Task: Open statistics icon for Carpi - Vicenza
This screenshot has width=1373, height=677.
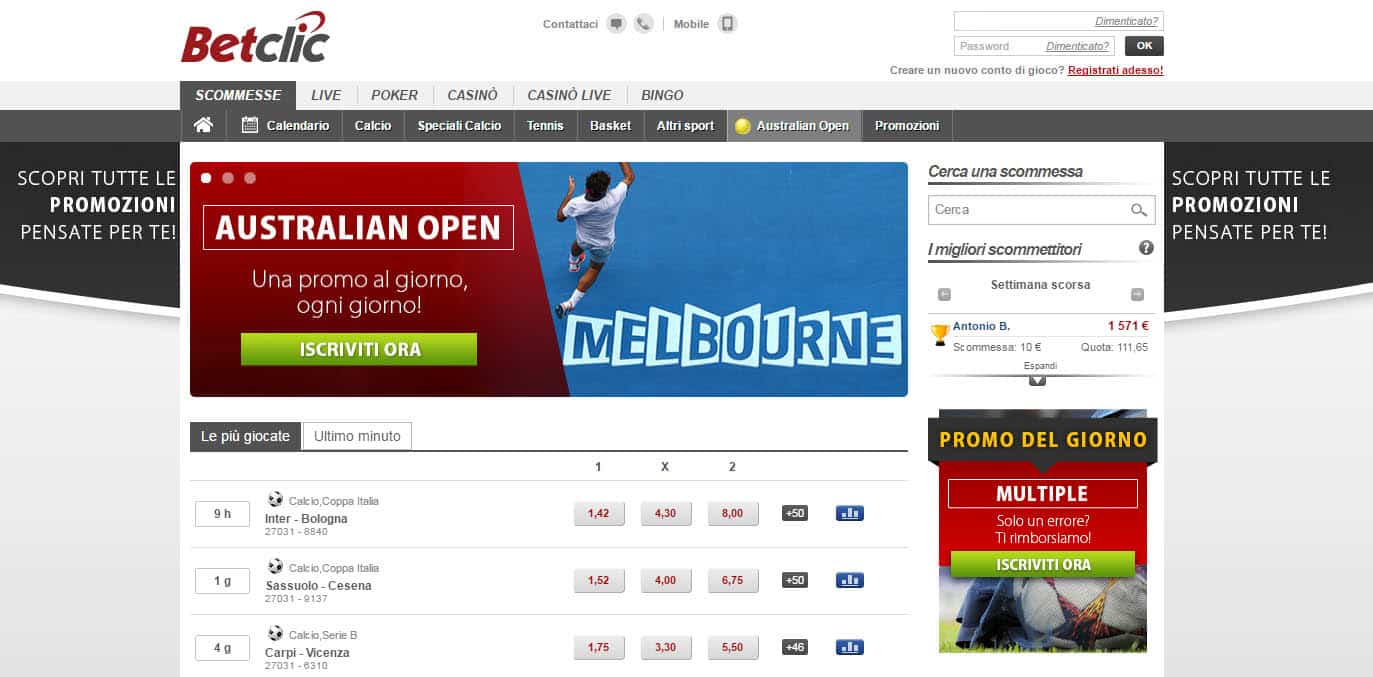Action: pyautogui.click(x=849, y=648)
